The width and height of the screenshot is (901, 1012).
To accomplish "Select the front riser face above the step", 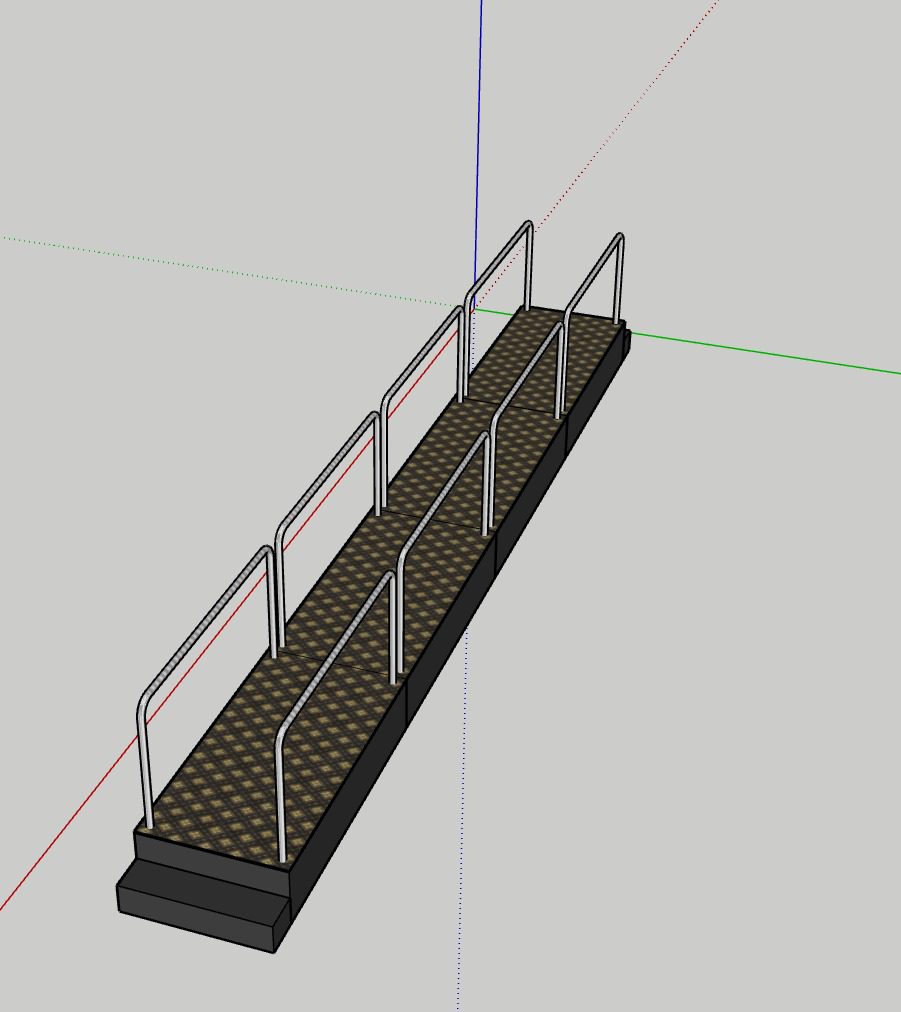I will 210,858.
